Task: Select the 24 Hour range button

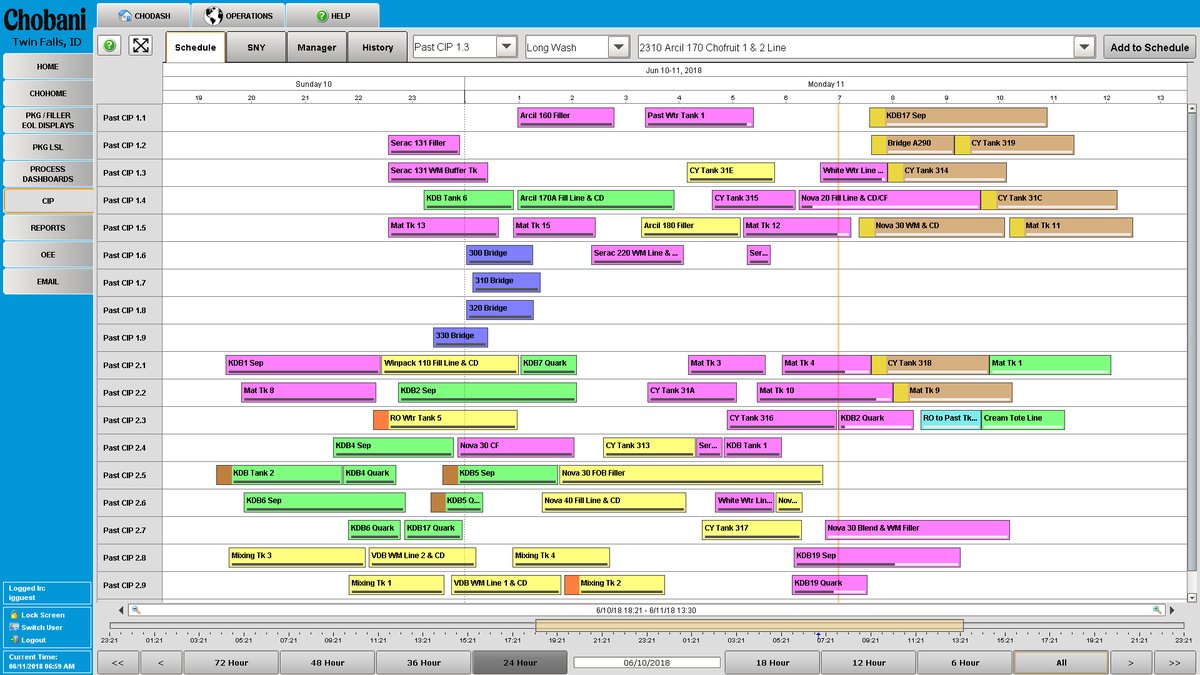Action: click(519, 662)
